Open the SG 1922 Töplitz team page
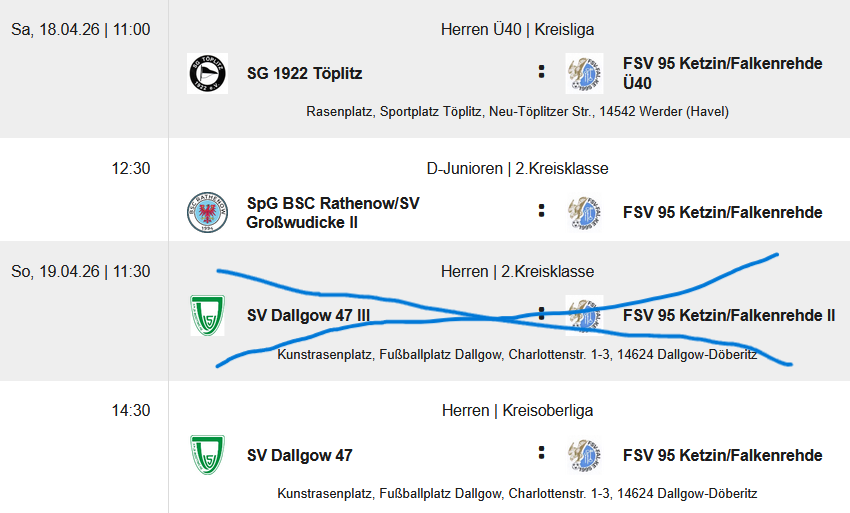 pyautogui.click(x=305, y=73)
